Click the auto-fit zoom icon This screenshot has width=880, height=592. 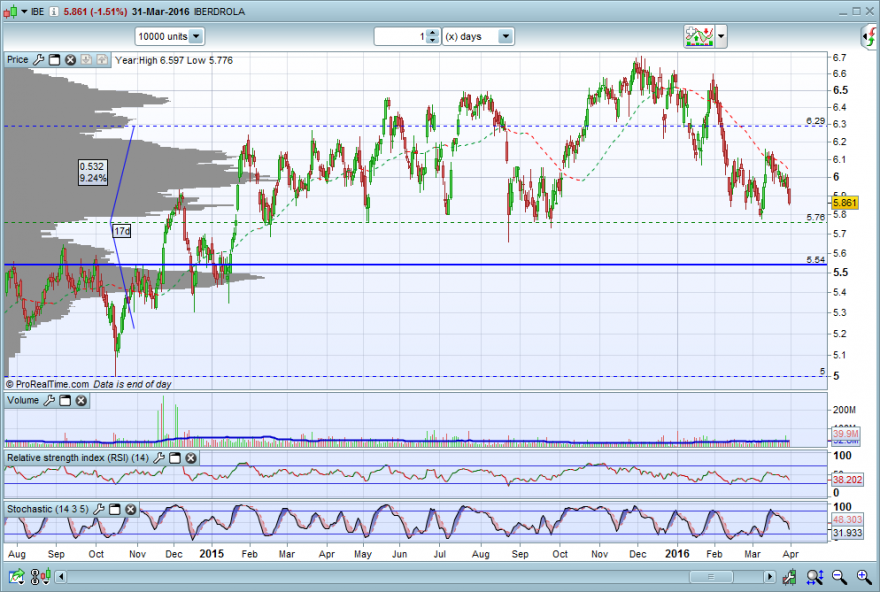click(x=815, y=576)
